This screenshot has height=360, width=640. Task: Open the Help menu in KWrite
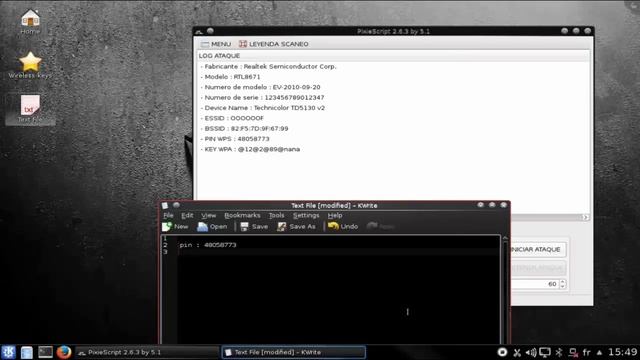pyautogui.click(x=335, y=216)
